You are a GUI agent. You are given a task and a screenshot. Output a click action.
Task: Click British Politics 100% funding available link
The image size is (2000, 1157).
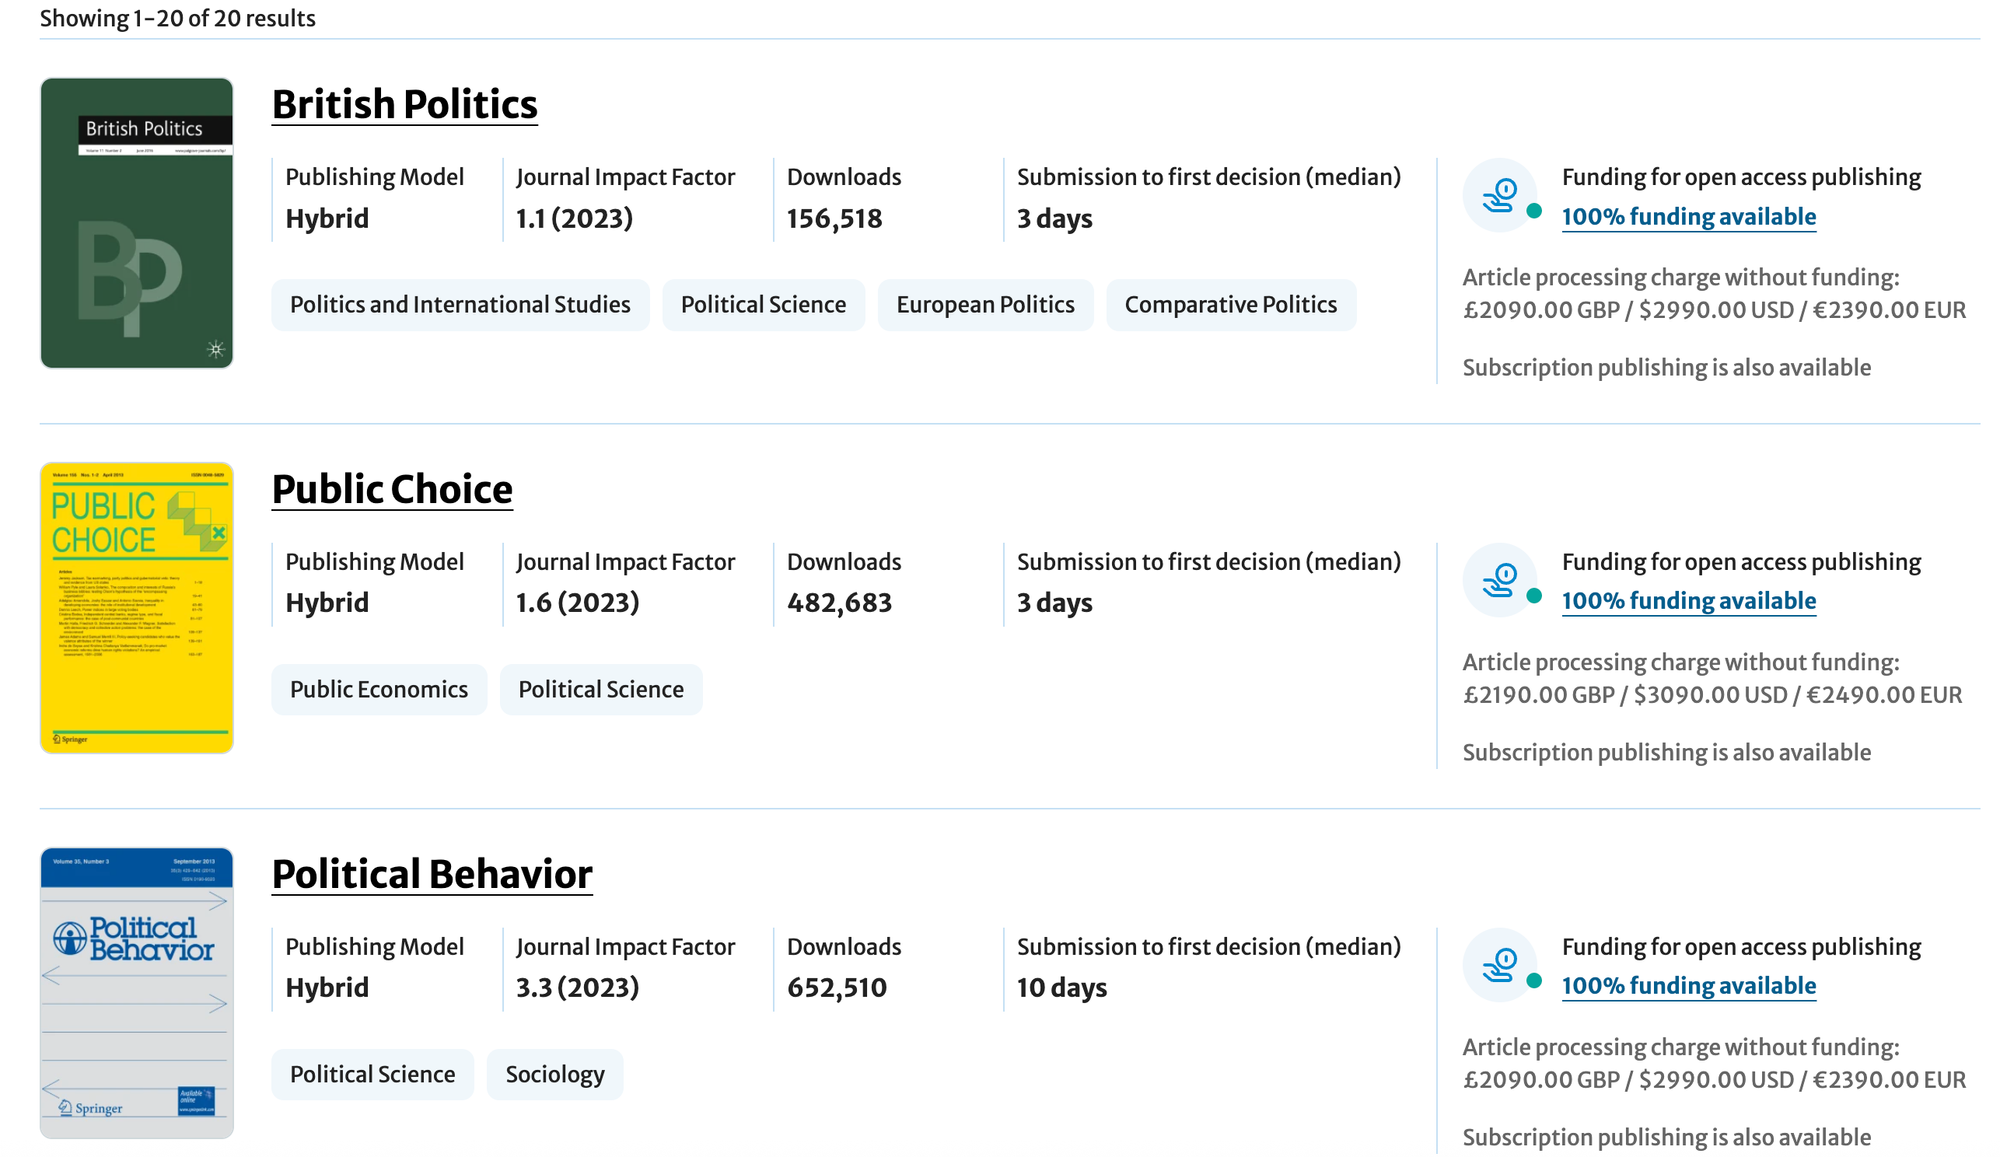(x=1689, y=217)
